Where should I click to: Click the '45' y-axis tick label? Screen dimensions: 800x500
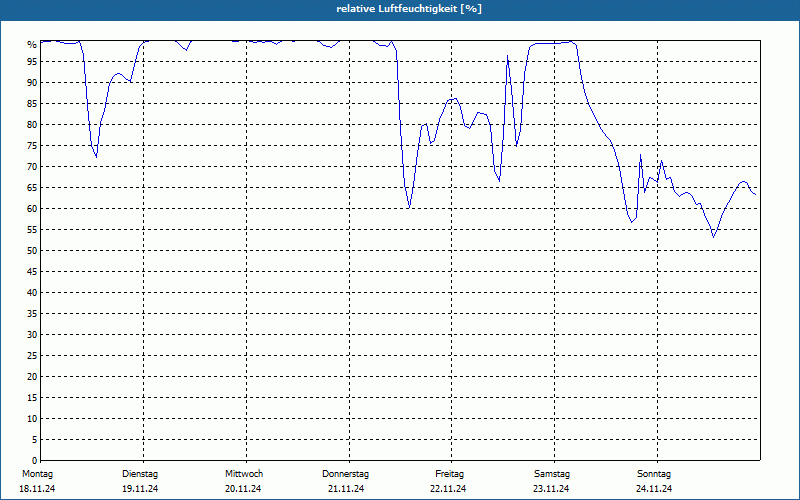tap(32, 272)
